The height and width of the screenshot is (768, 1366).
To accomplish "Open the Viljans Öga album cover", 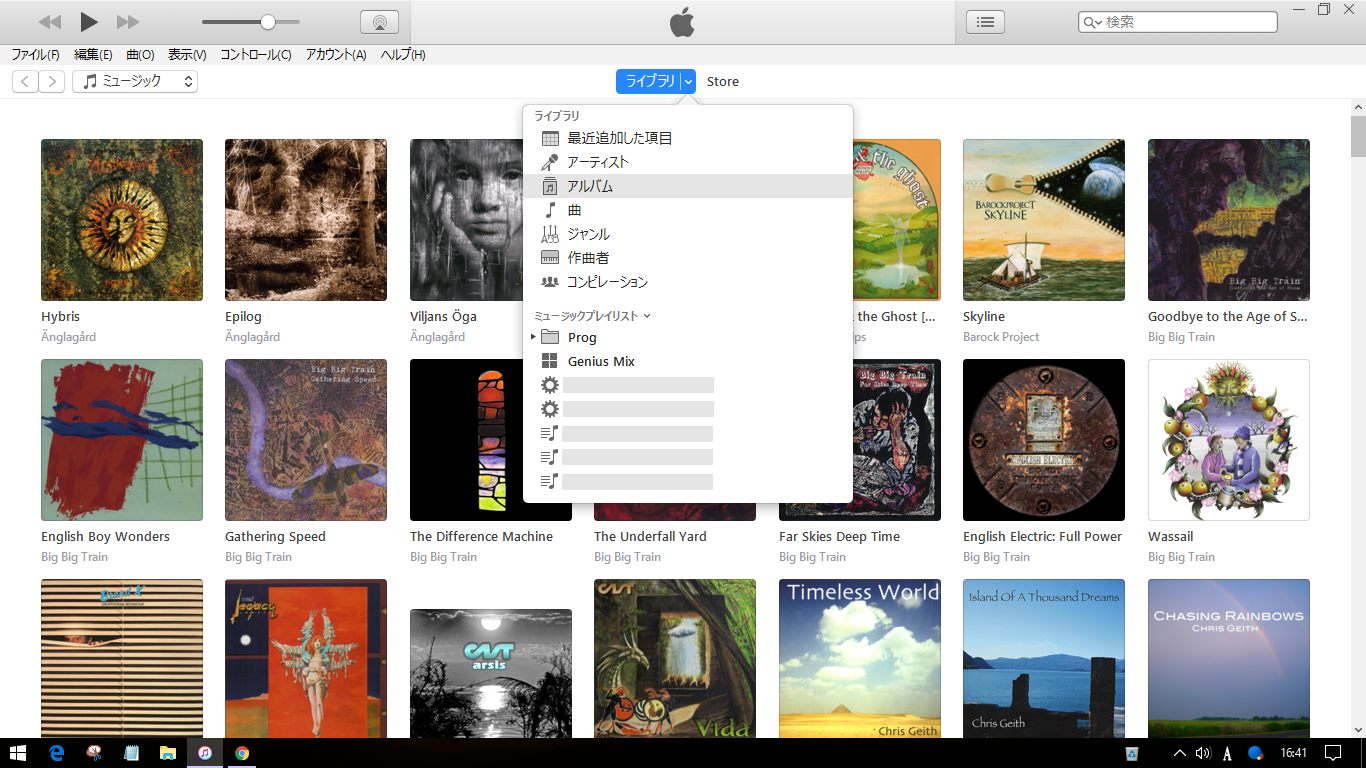I will 466,220.
